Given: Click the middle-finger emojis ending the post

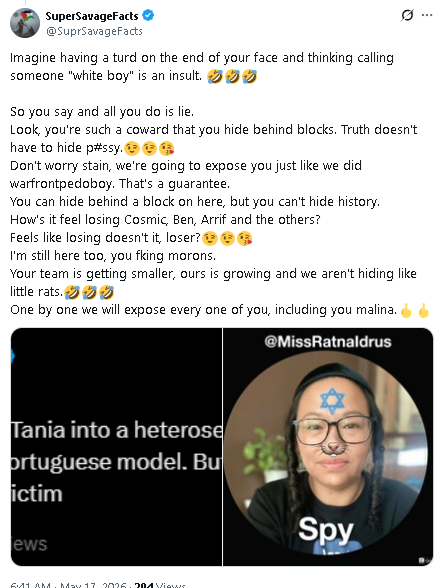Looking at the screenshot, I should click(415, 310).
